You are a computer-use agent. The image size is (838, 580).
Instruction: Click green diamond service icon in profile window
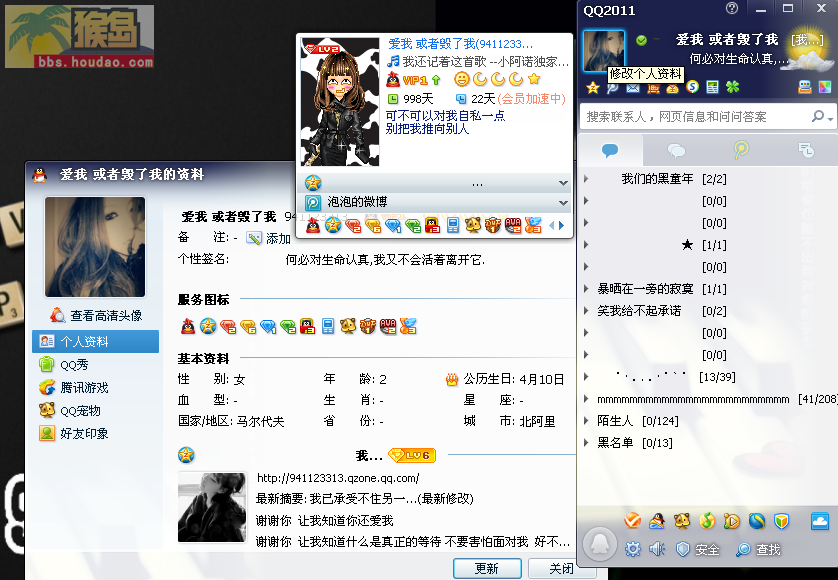coord(288,326)
